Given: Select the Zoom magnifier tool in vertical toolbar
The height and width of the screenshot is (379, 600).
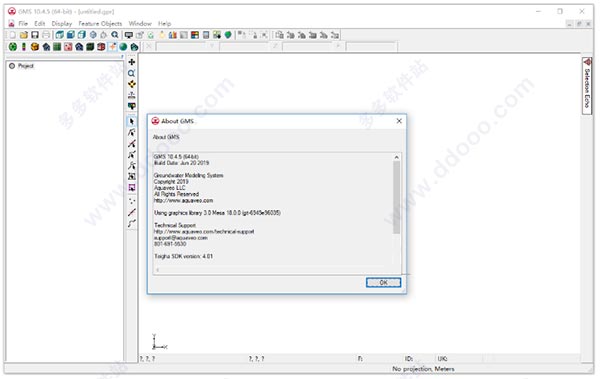Looking at the screenshot, I should 132,73.
